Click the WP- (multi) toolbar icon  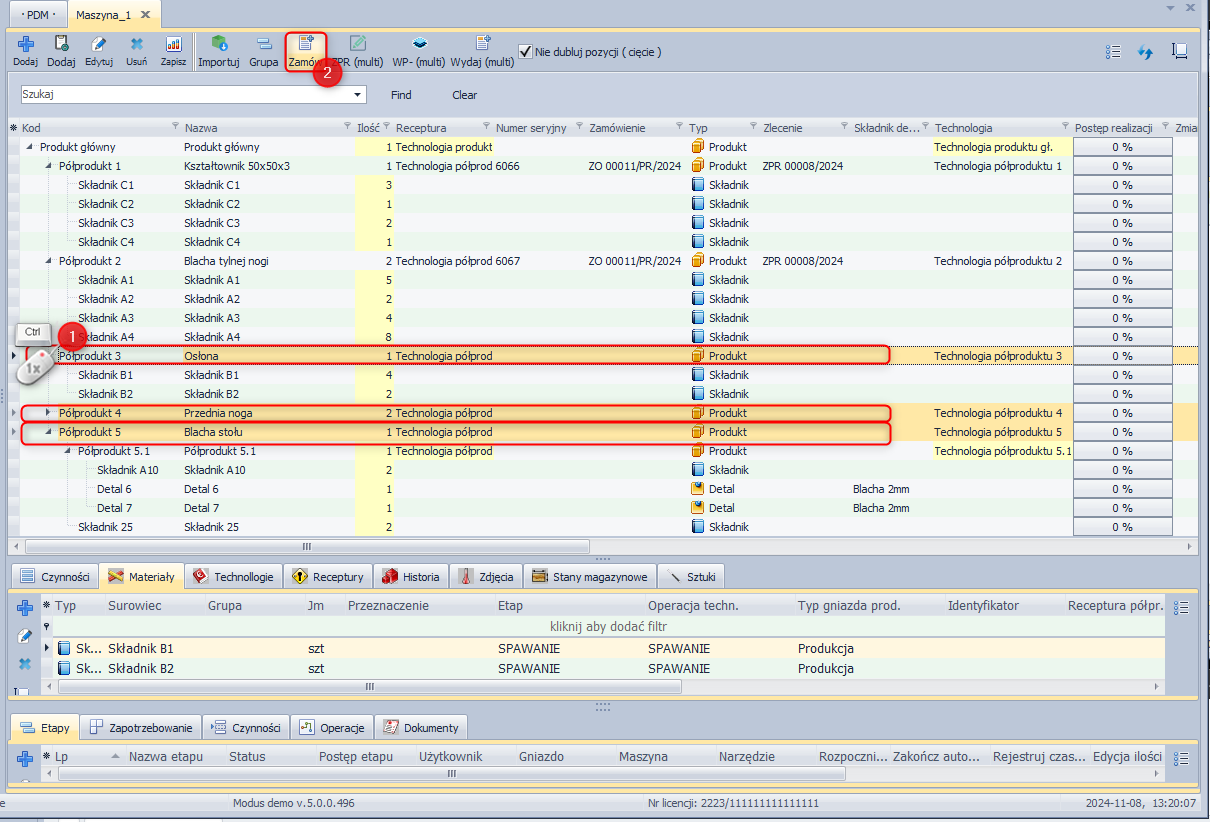click(x=419, y=44)
